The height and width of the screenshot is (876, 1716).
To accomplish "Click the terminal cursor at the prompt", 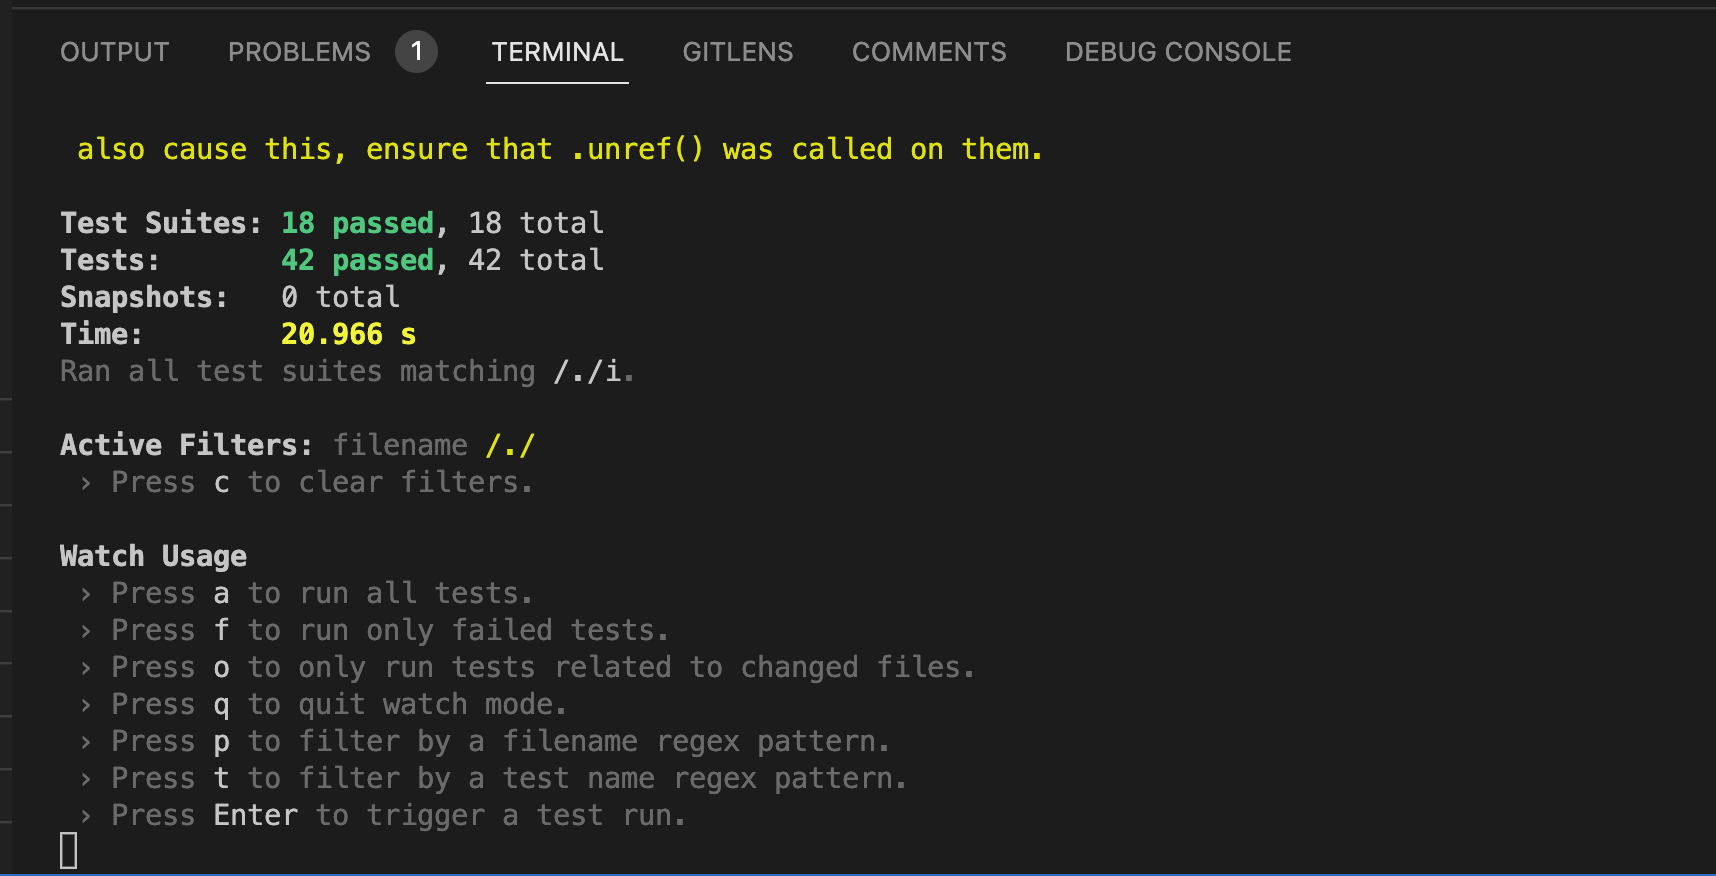I will [66, 849].
